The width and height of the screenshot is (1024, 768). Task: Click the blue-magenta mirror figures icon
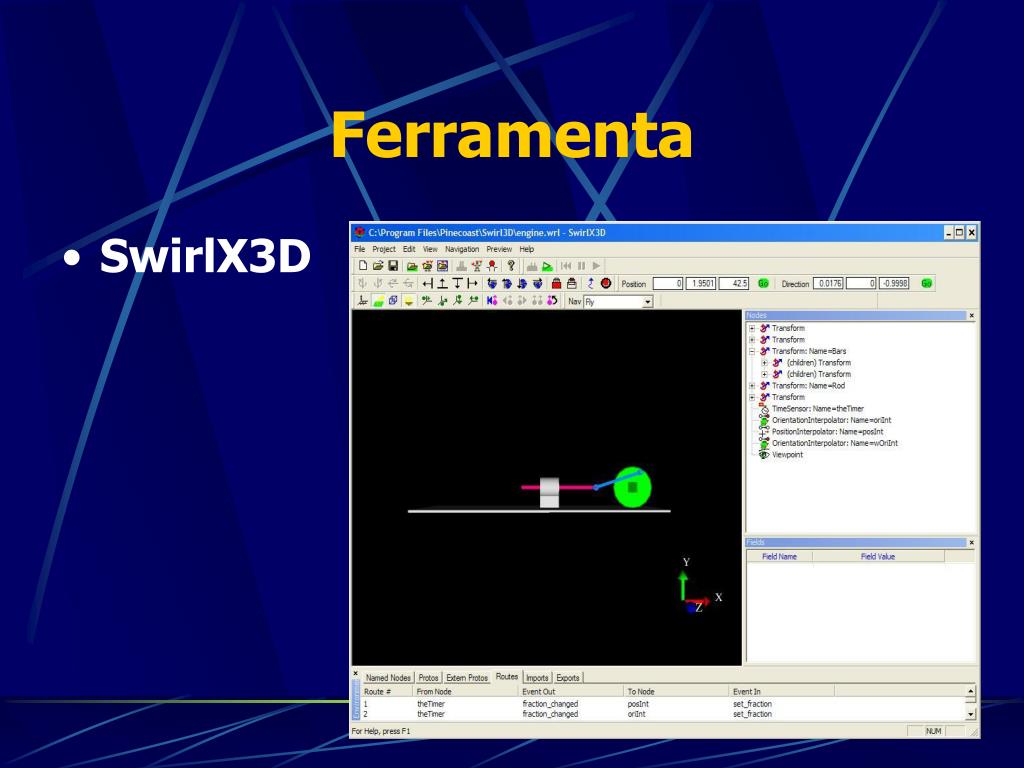click(492, 301)
